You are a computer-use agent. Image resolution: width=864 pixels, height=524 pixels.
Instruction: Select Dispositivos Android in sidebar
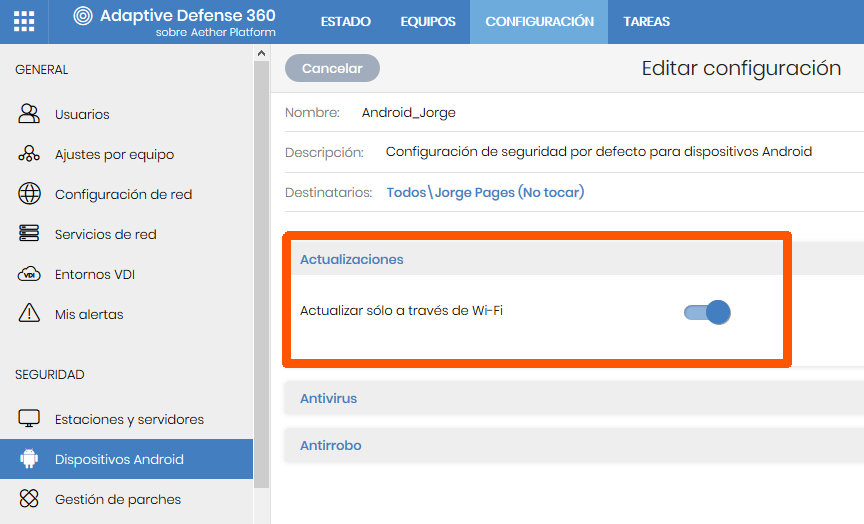126,459
